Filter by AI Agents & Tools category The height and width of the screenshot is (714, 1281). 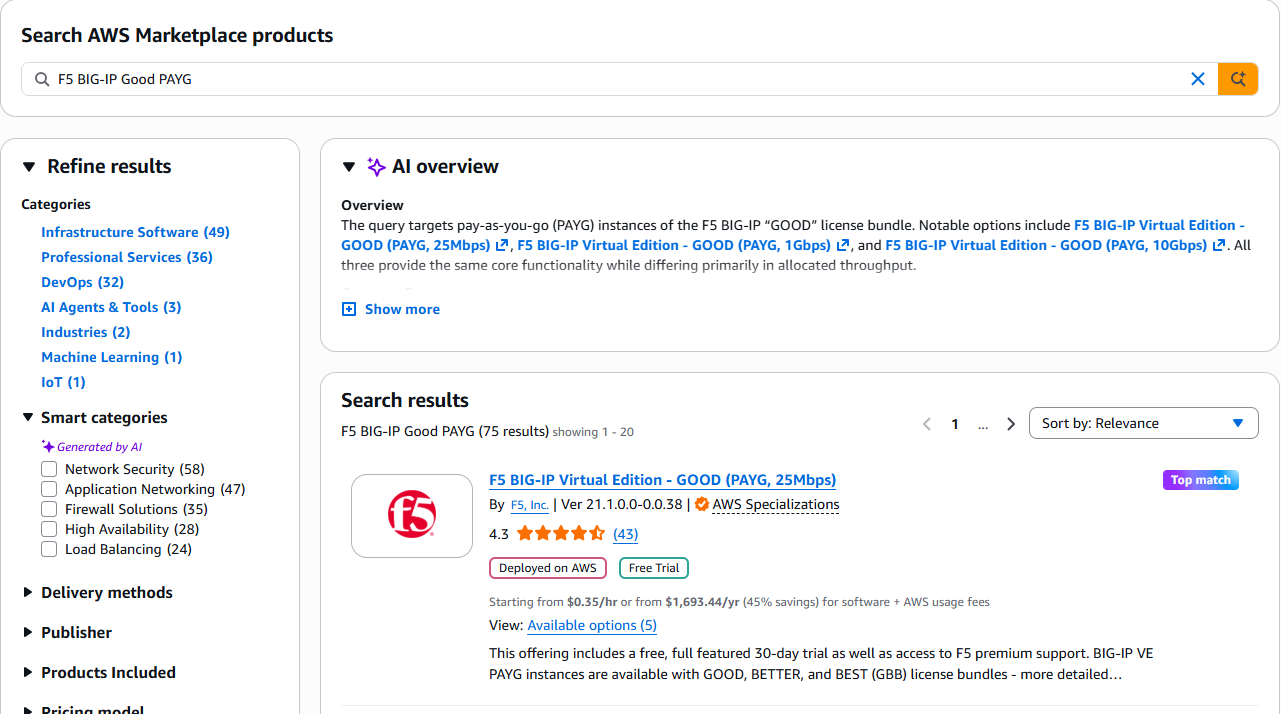click(x=111, y=307)
